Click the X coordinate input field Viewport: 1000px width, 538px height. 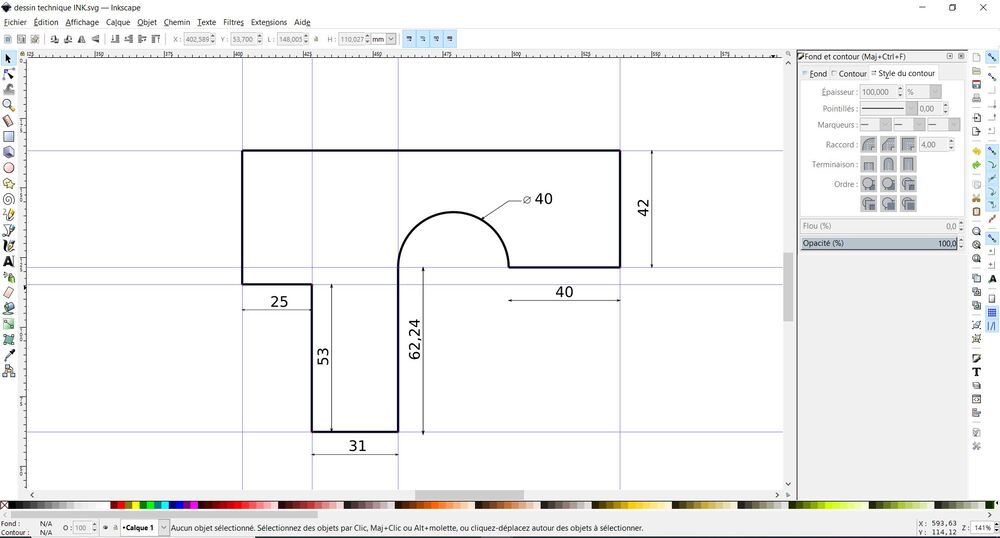click(x=197, y=39)
